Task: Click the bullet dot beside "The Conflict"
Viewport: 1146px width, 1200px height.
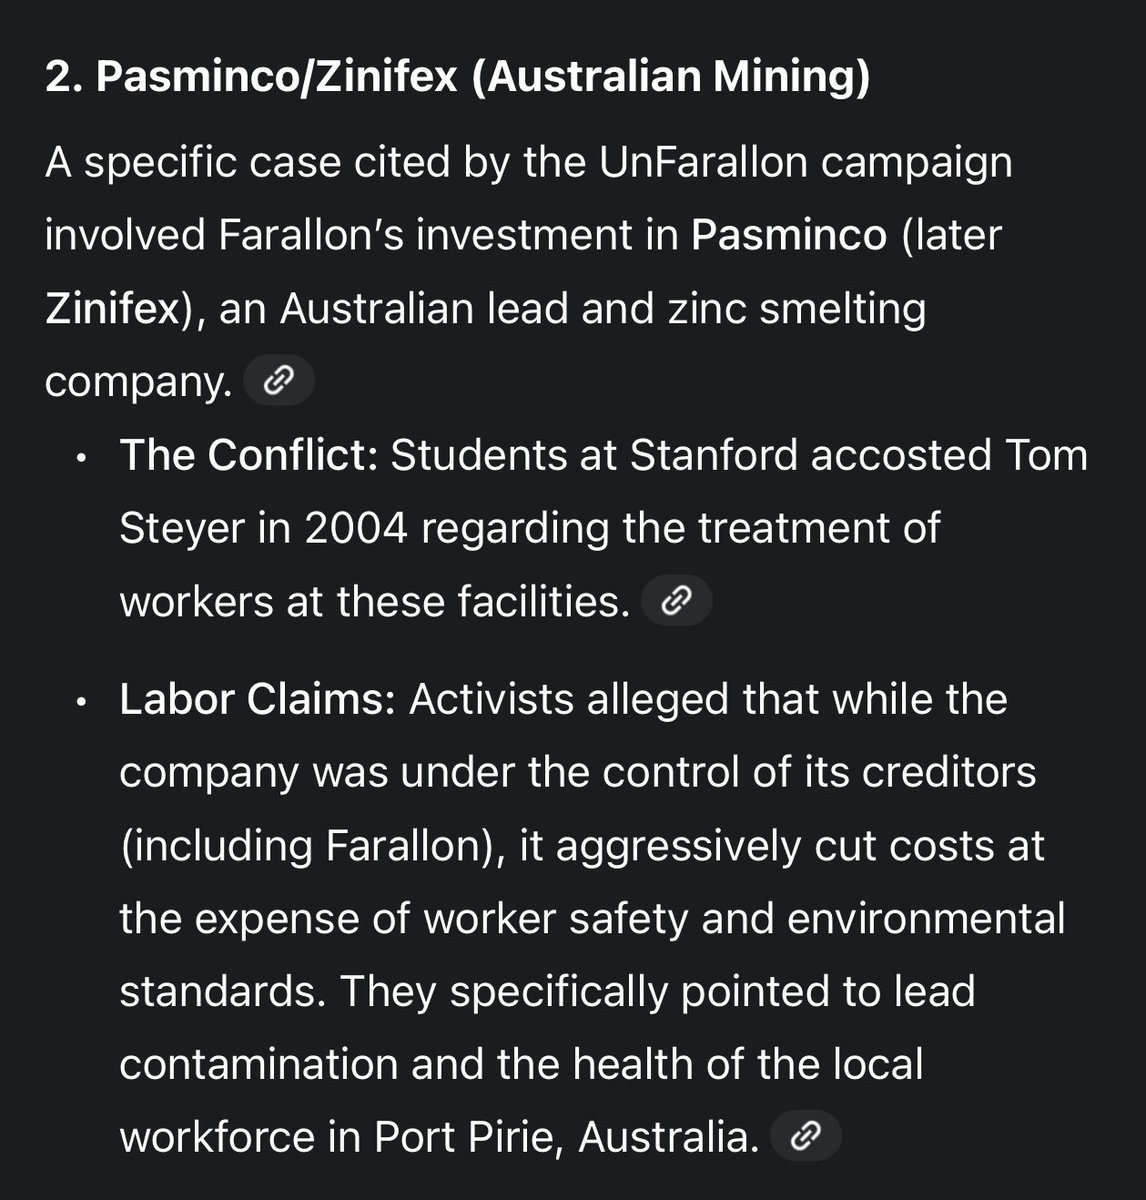Action: coord(83,460)
